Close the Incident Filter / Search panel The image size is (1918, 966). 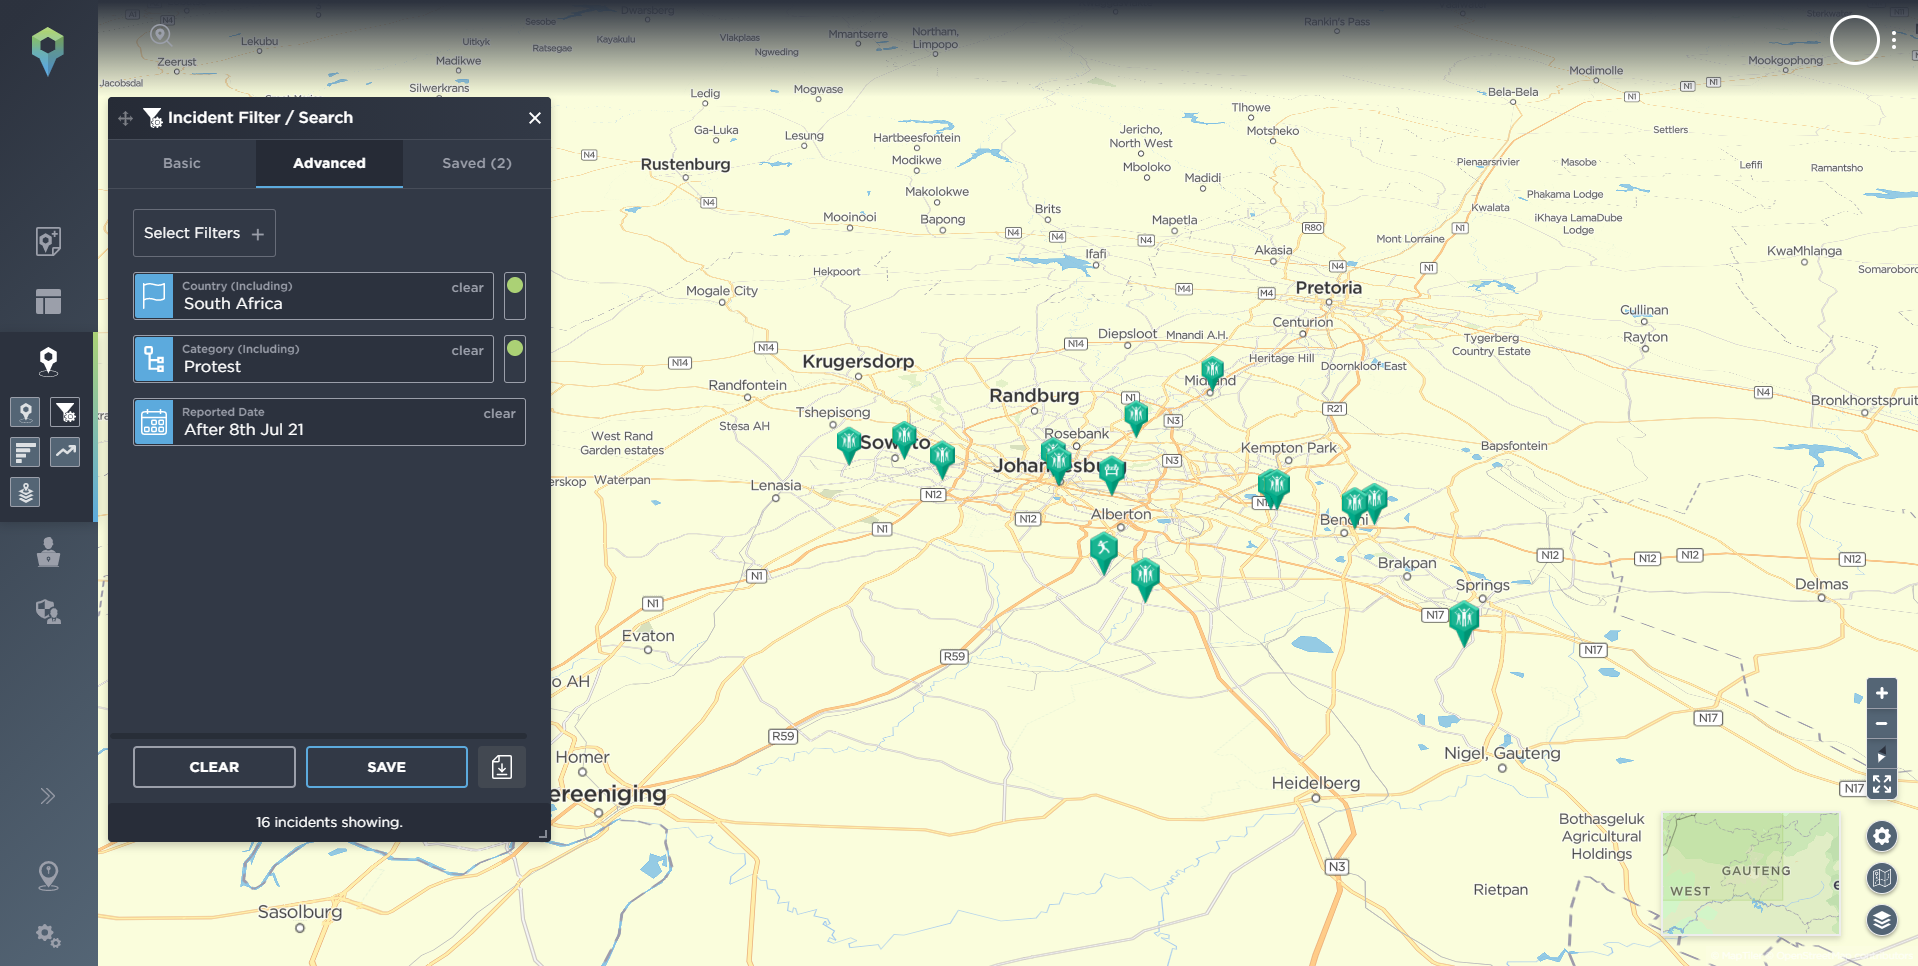(535, 118)
